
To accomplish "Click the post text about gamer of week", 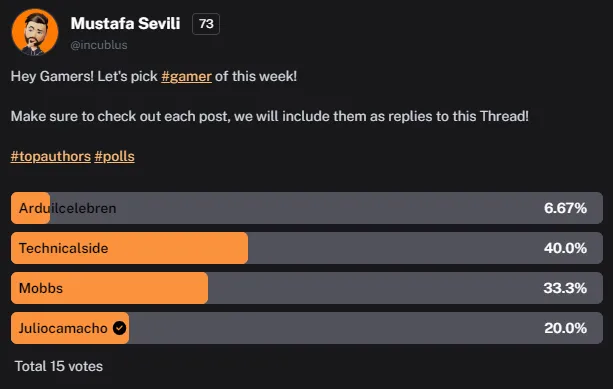I will pyautogui.click(x=154, y=76).
